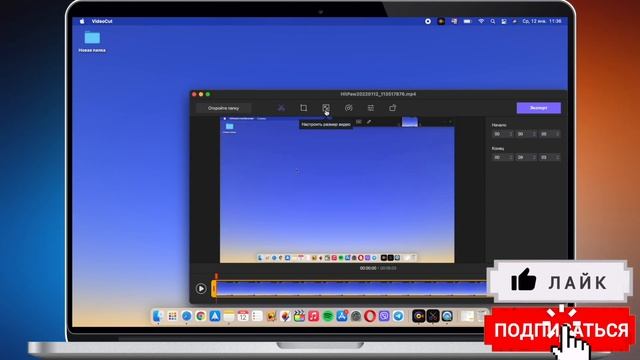Click the yellow left trim handle on timeline

213,289
